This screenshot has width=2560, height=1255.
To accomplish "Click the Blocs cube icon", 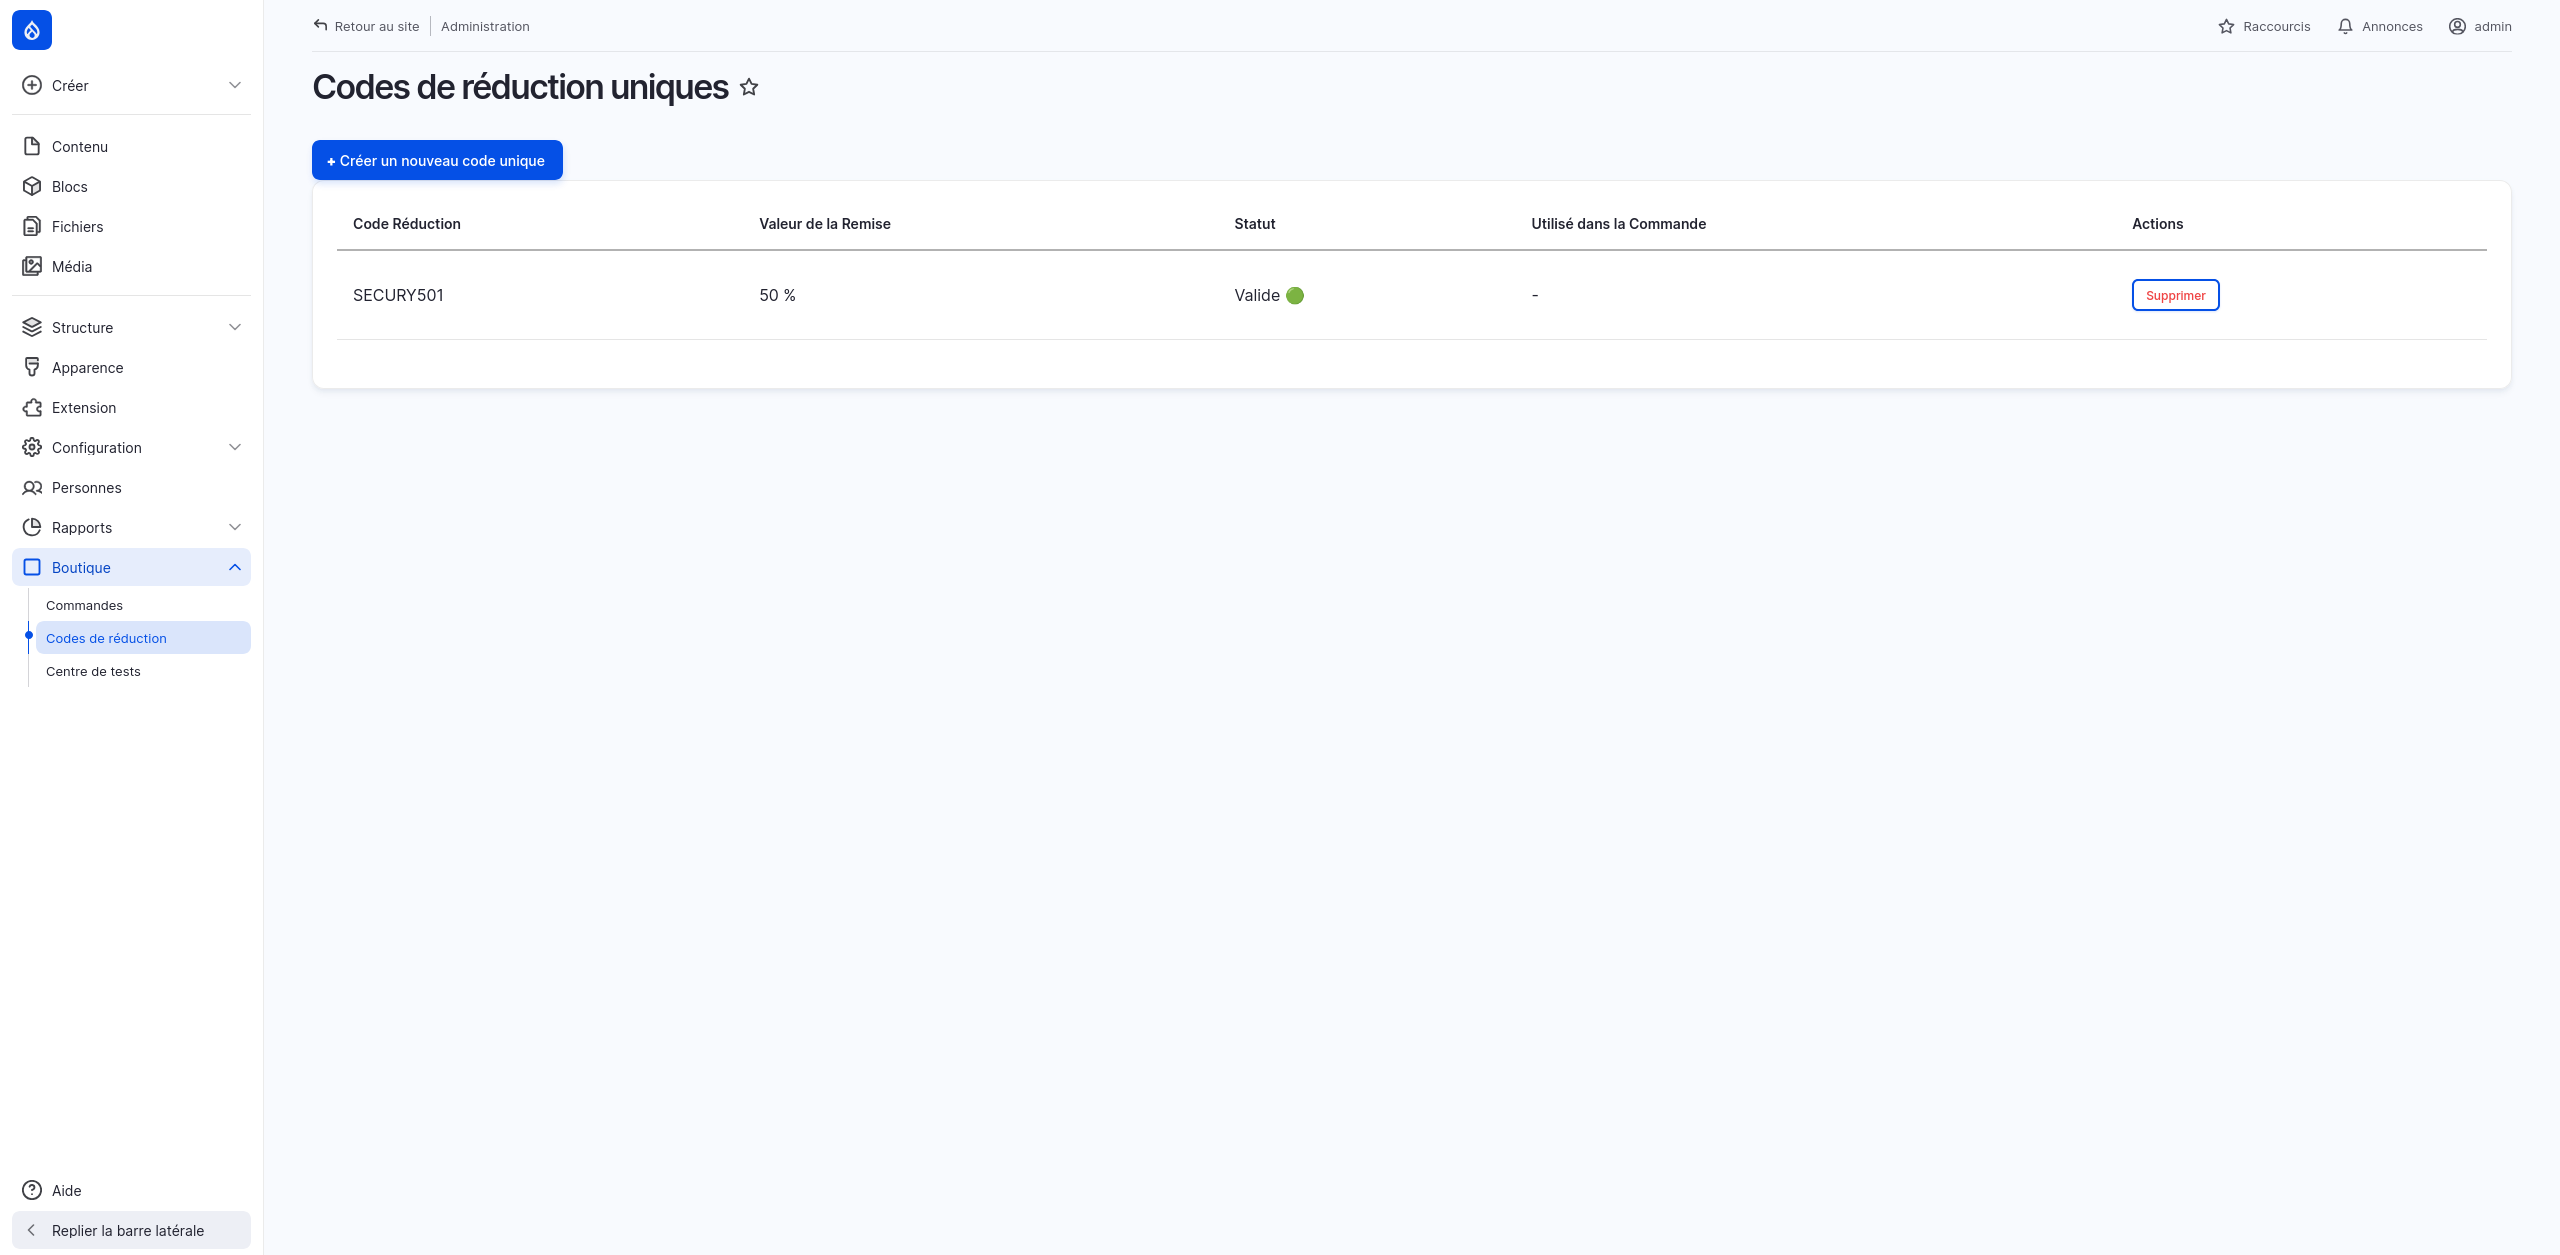I will click(x=32, y=186).
